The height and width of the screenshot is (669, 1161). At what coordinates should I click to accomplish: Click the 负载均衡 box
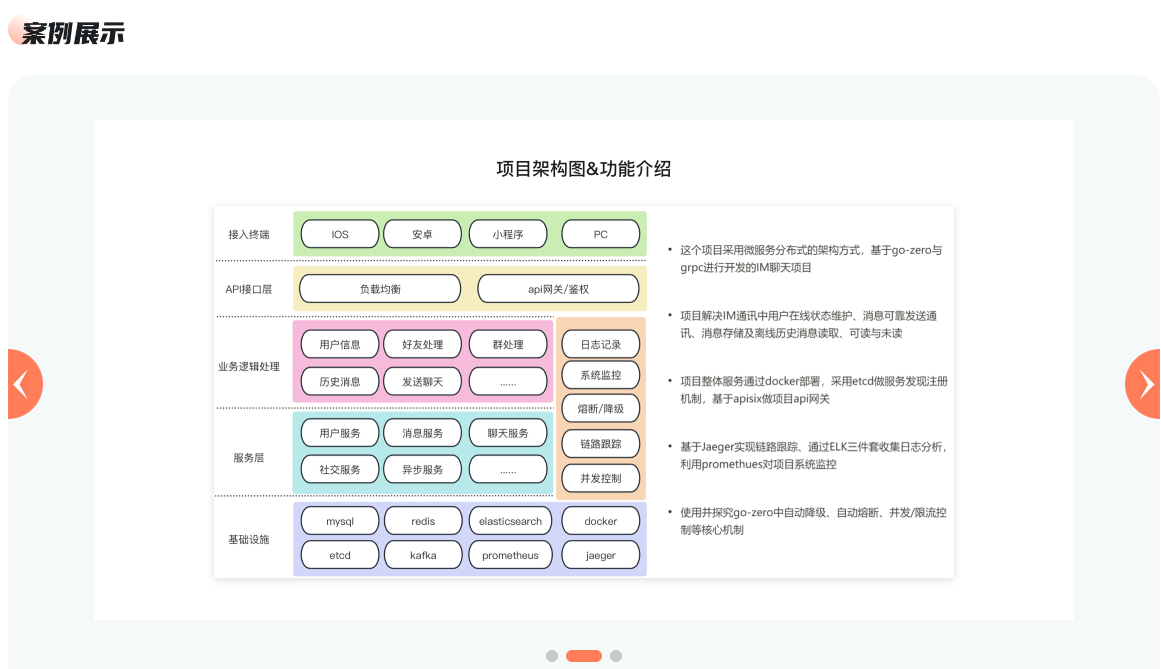380,289
